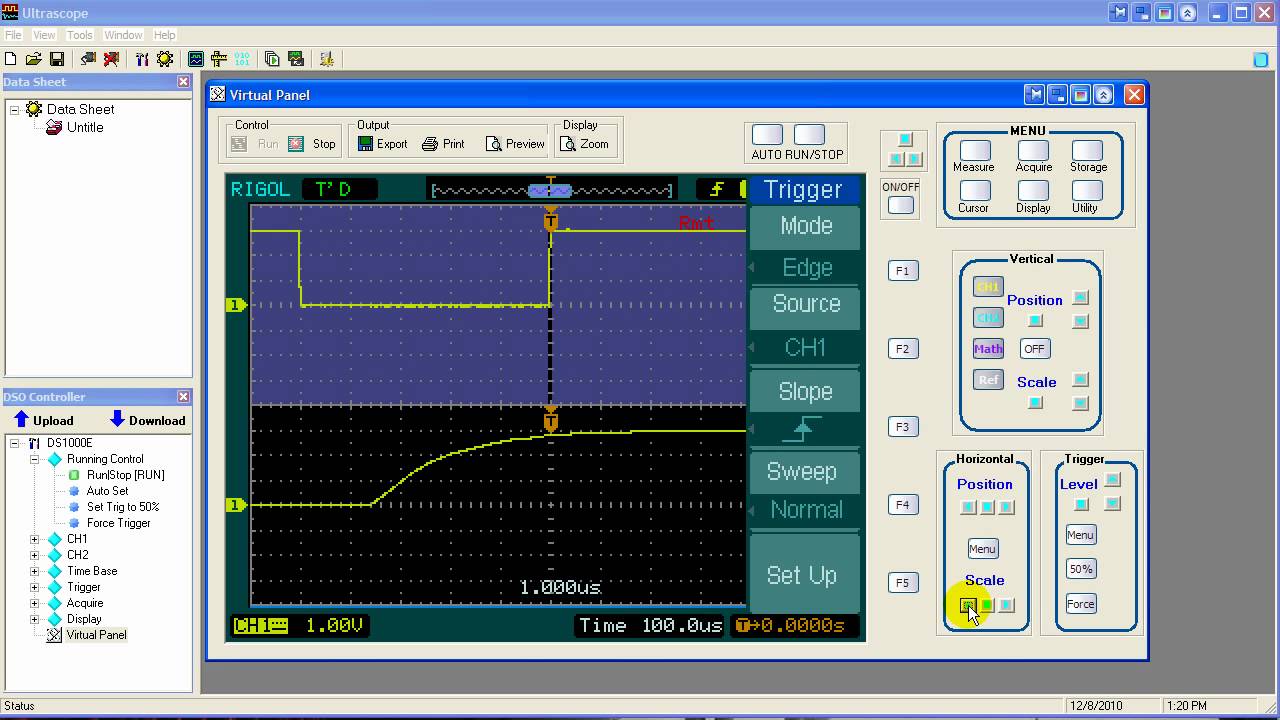
Task: Click Horizontal Scale green middle knob button
Action: (987, 605)
